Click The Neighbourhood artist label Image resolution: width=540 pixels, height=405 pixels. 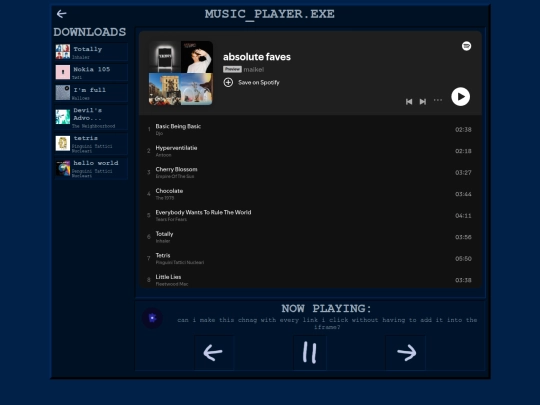[93, 126]
